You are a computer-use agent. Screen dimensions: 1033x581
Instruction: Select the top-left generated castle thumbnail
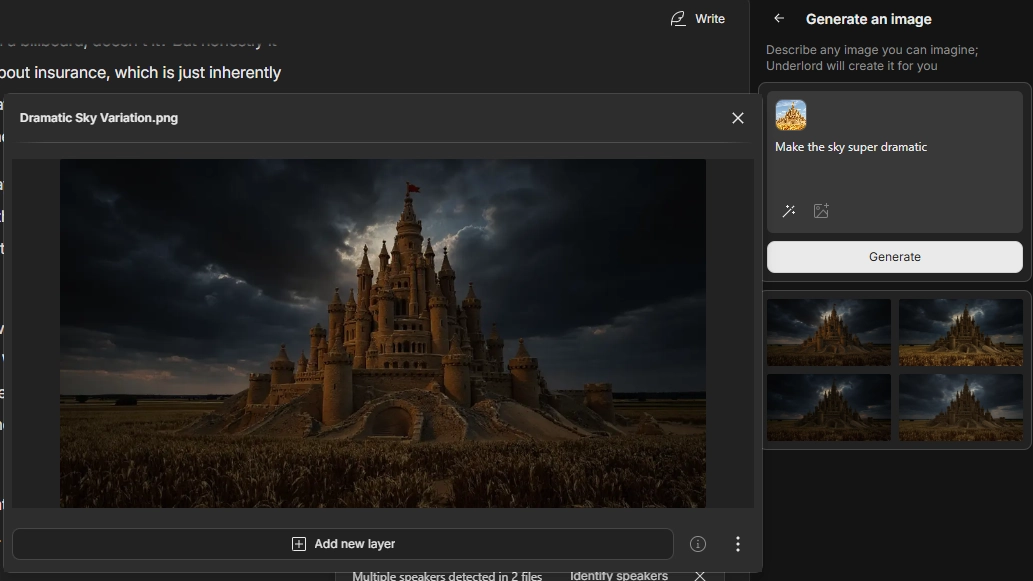[829, 333]
